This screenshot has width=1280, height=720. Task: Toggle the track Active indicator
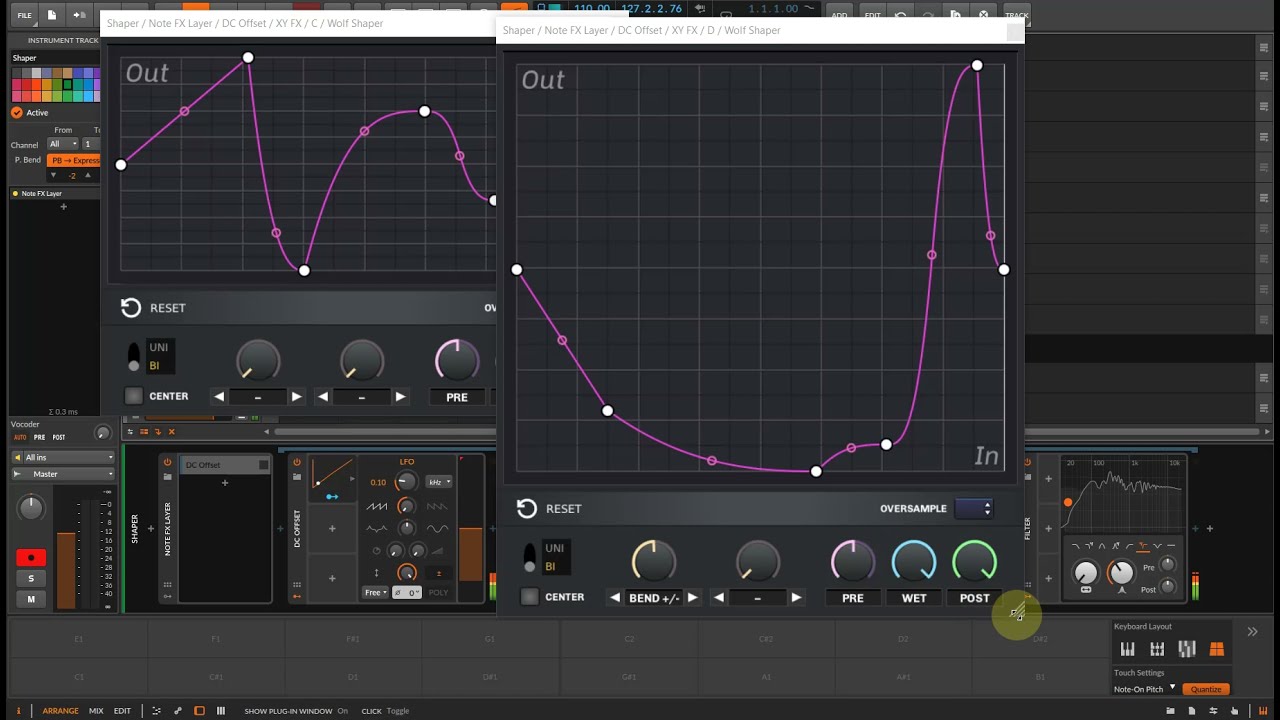(17, 112)
